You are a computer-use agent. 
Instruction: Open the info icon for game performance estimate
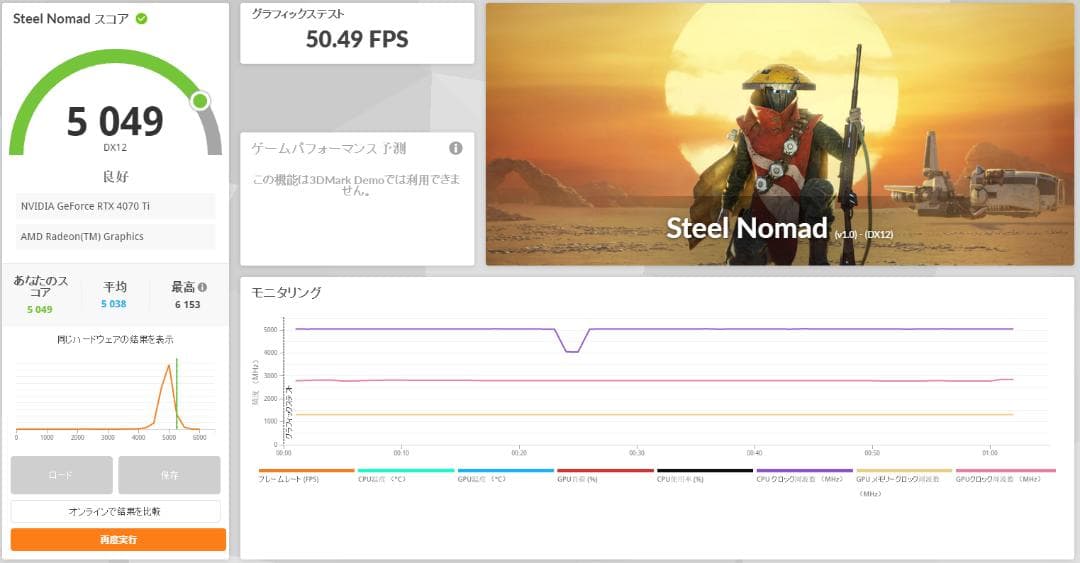coord(455,148)
